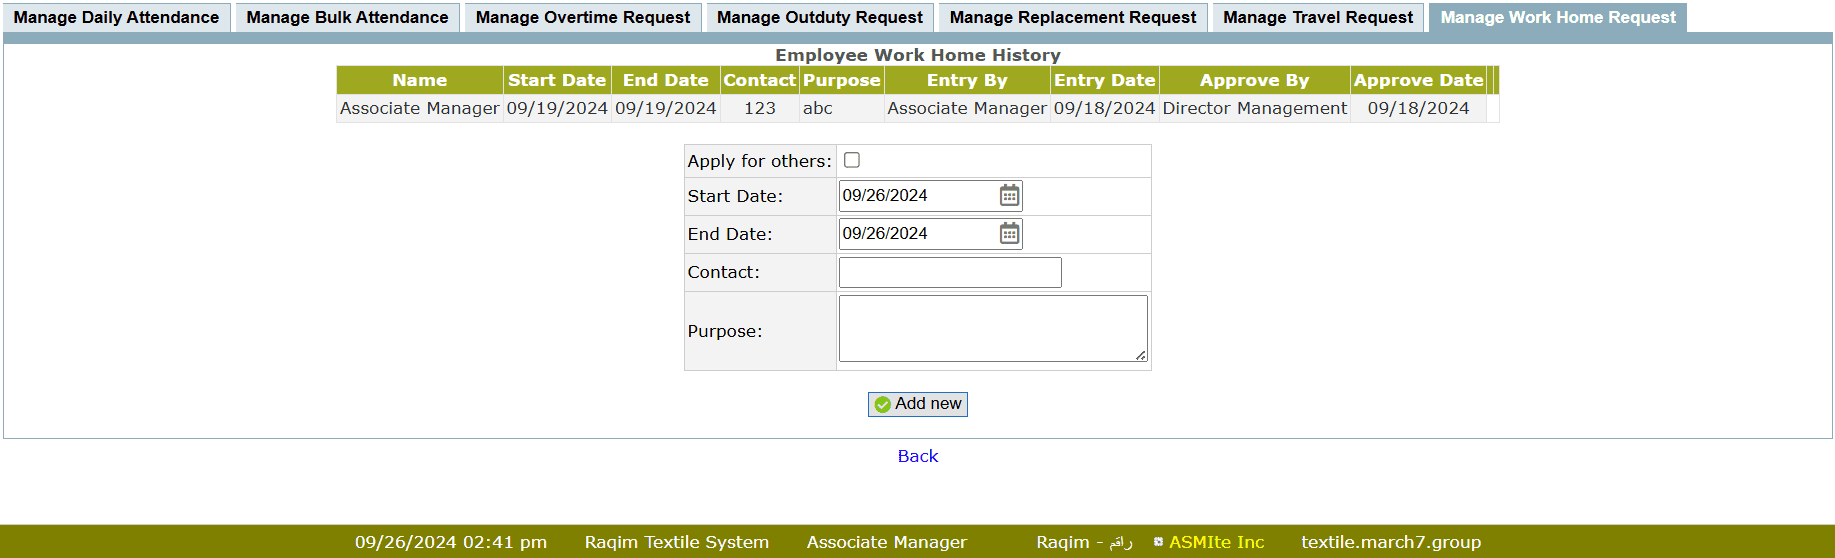Go to Manage Overtime Request tab
Screen dimensions: 1835x558
582,18
